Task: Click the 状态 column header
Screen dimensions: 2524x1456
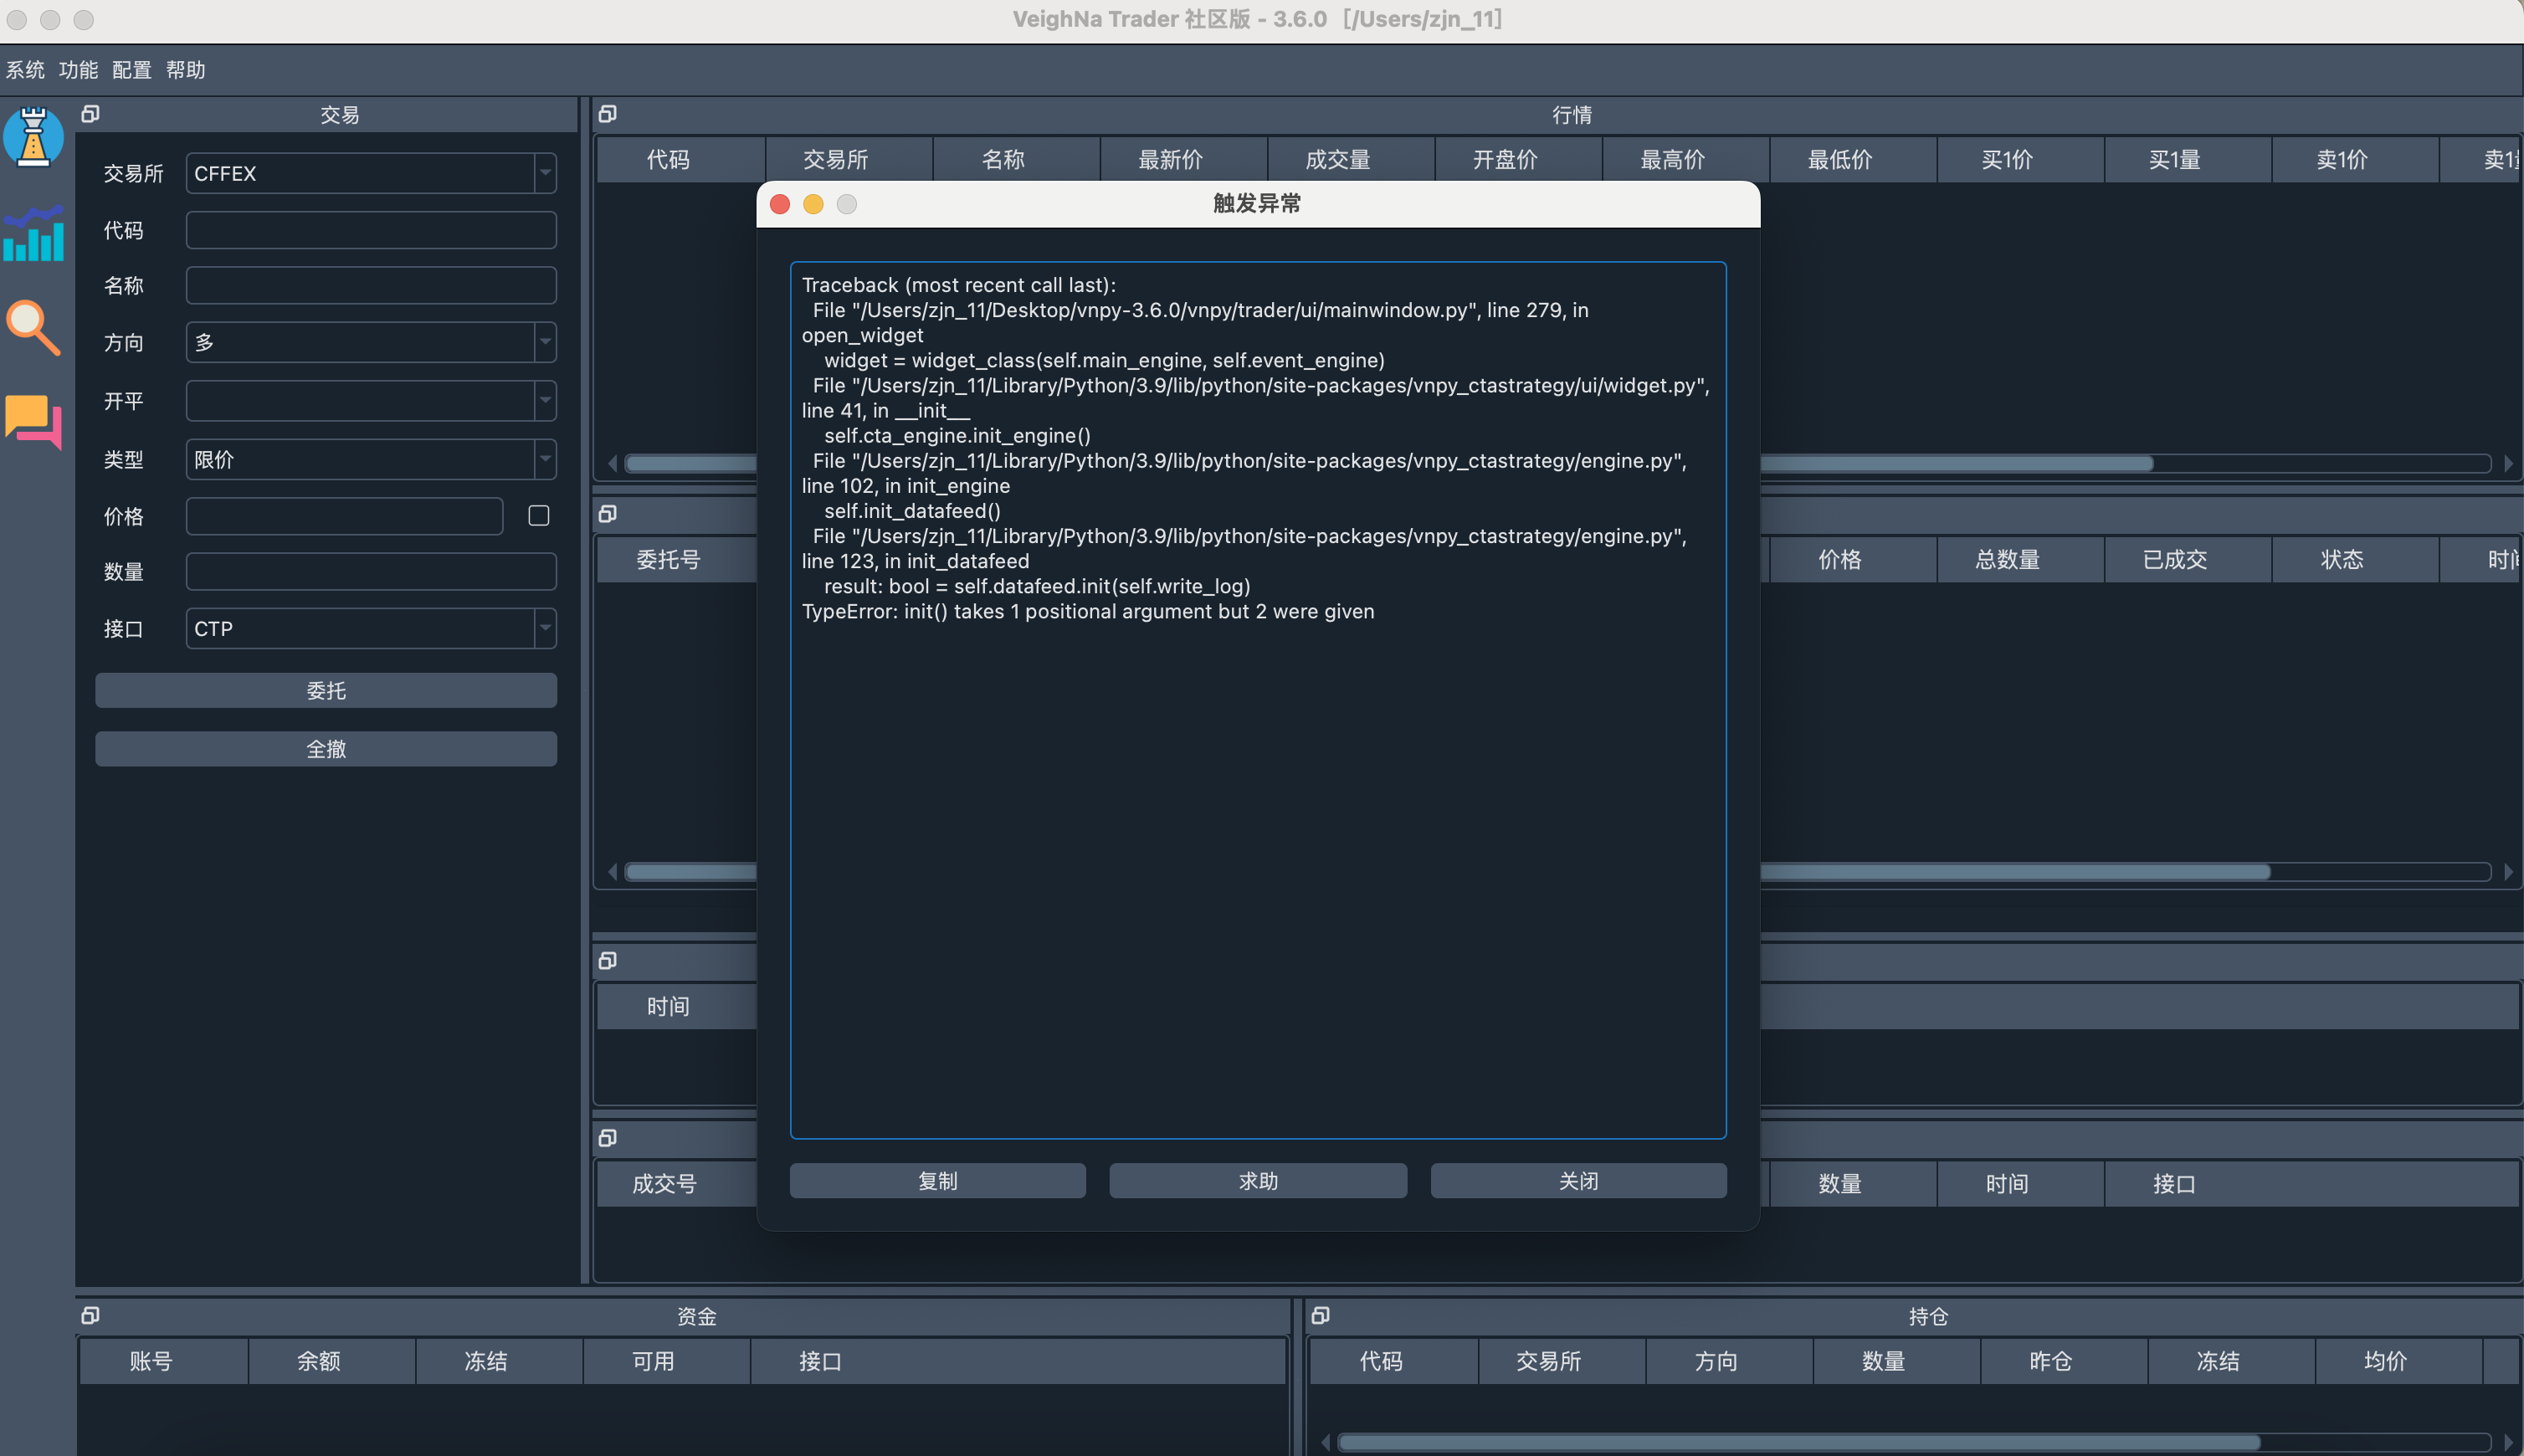Action: click(x=2342, y=560)
